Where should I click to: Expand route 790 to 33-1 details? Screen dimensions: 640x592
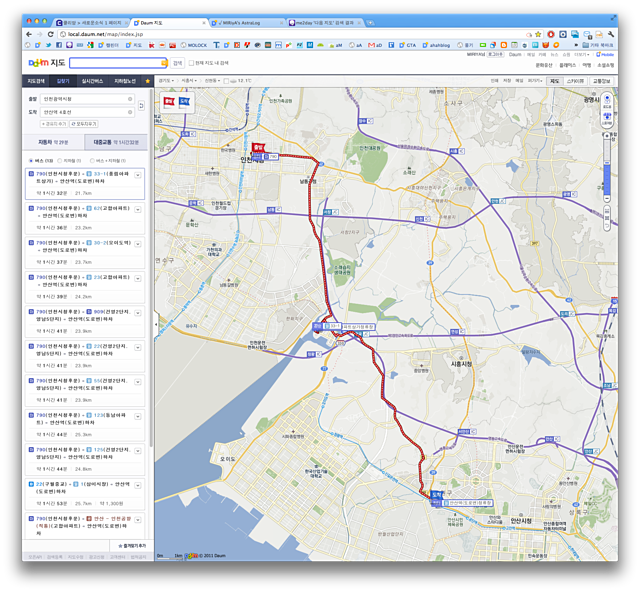coord(138,175)
